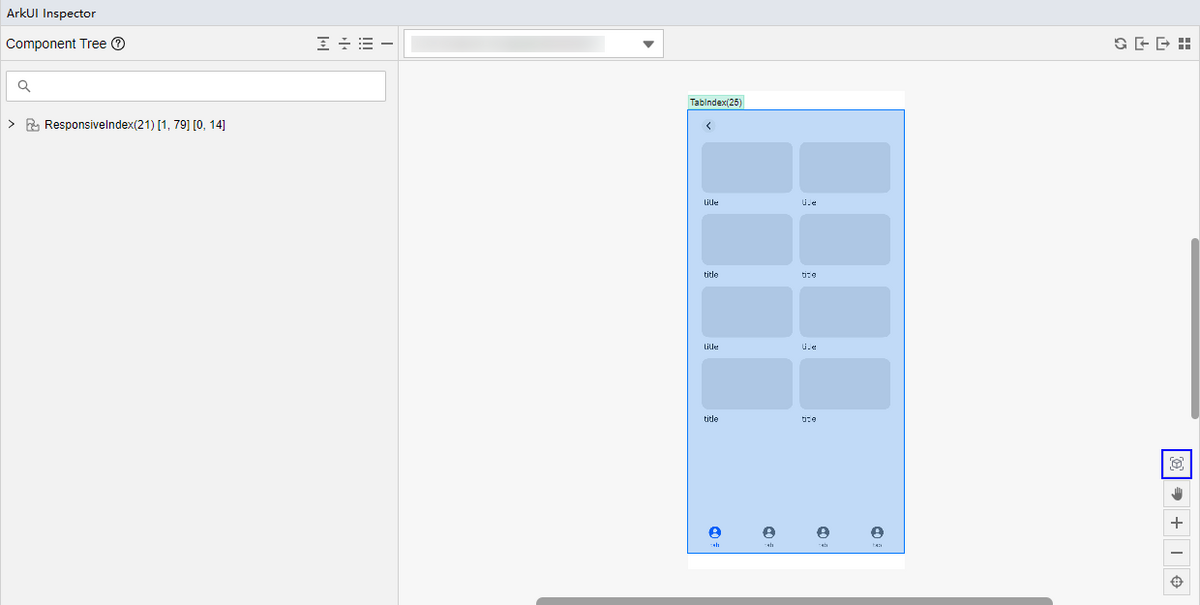
Task: Toggle the hand pan tool
Action: click(x=1176, y=493)
